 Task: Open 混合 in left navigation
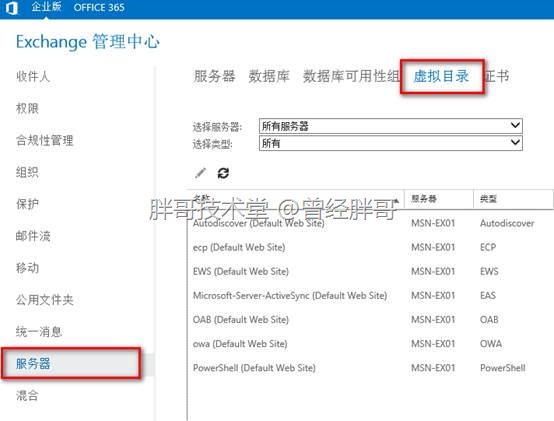pos(27,396)
